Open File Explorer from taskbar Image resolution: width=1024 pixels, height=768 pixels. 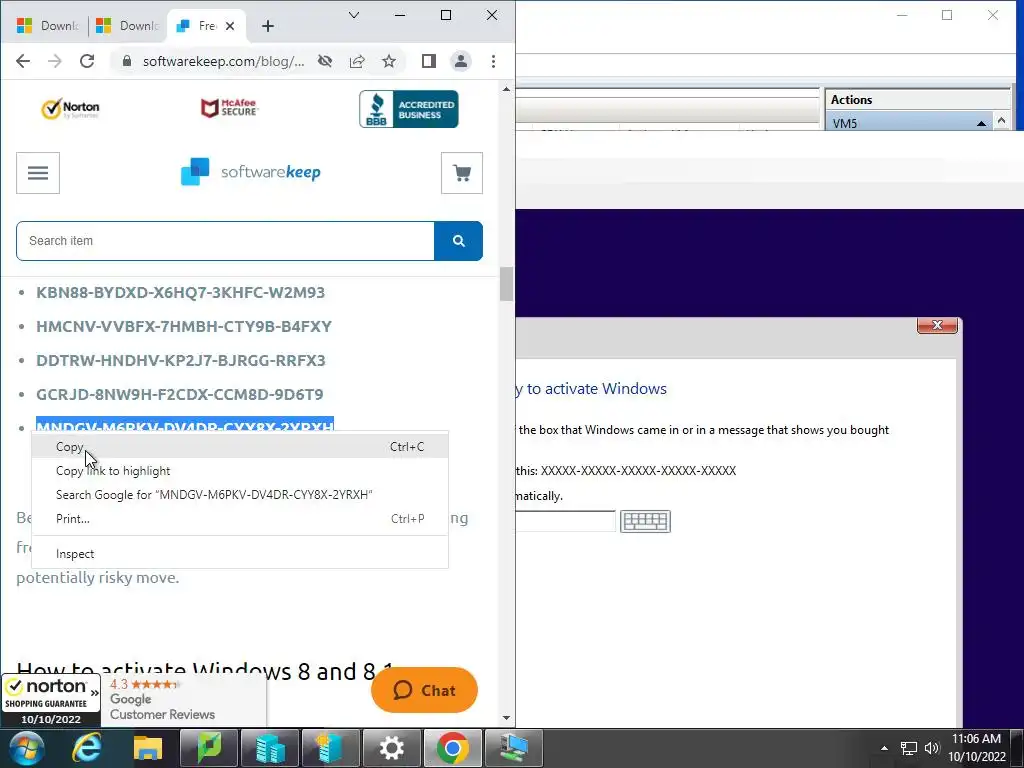click(148, 748)
